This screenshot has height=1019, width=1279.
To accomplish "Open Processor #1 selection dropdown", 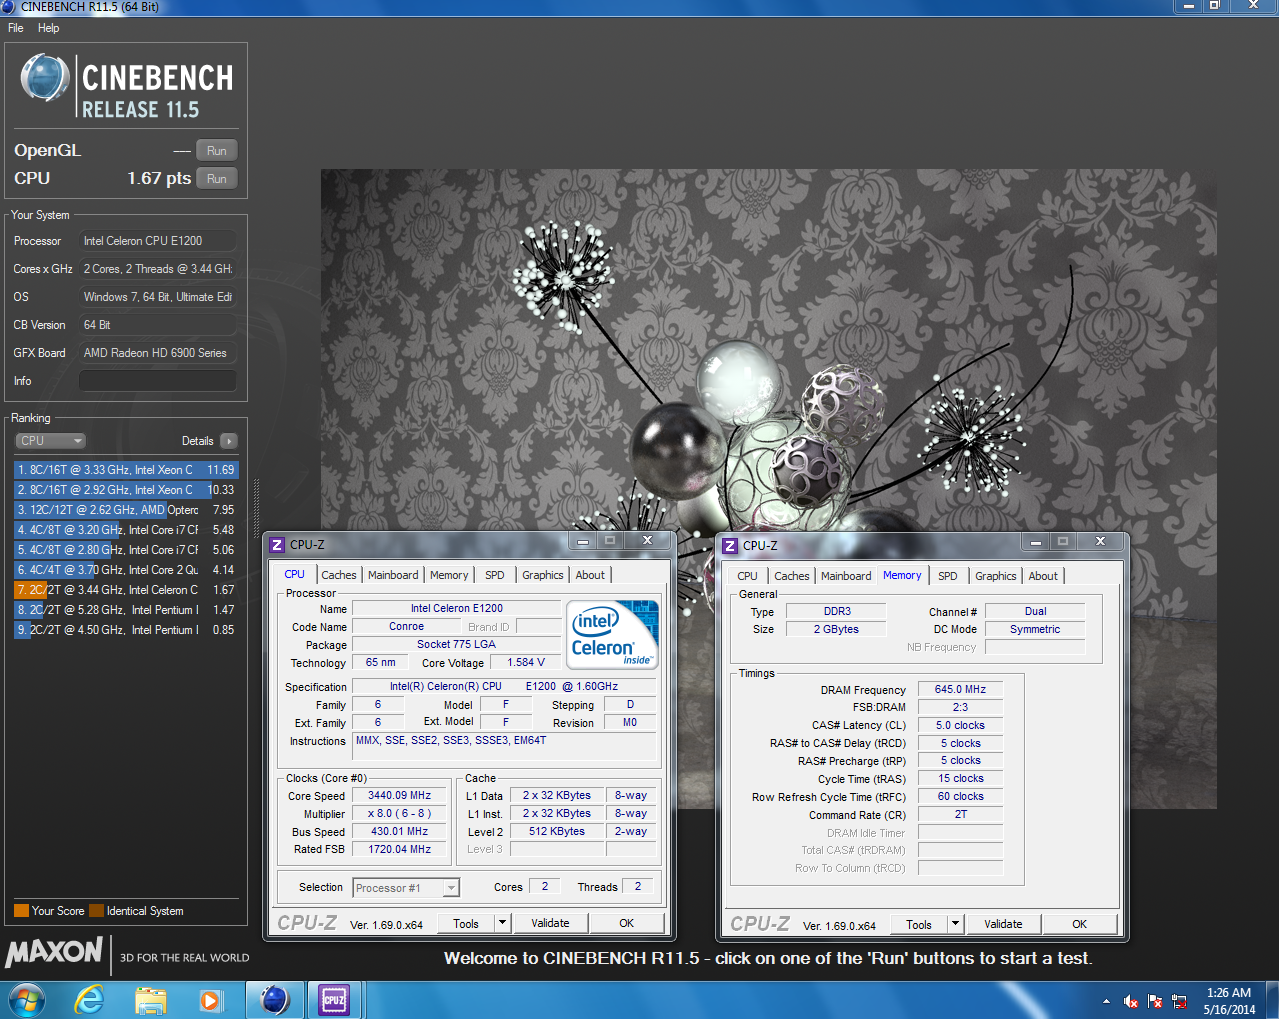I will [x=406, y=888].
